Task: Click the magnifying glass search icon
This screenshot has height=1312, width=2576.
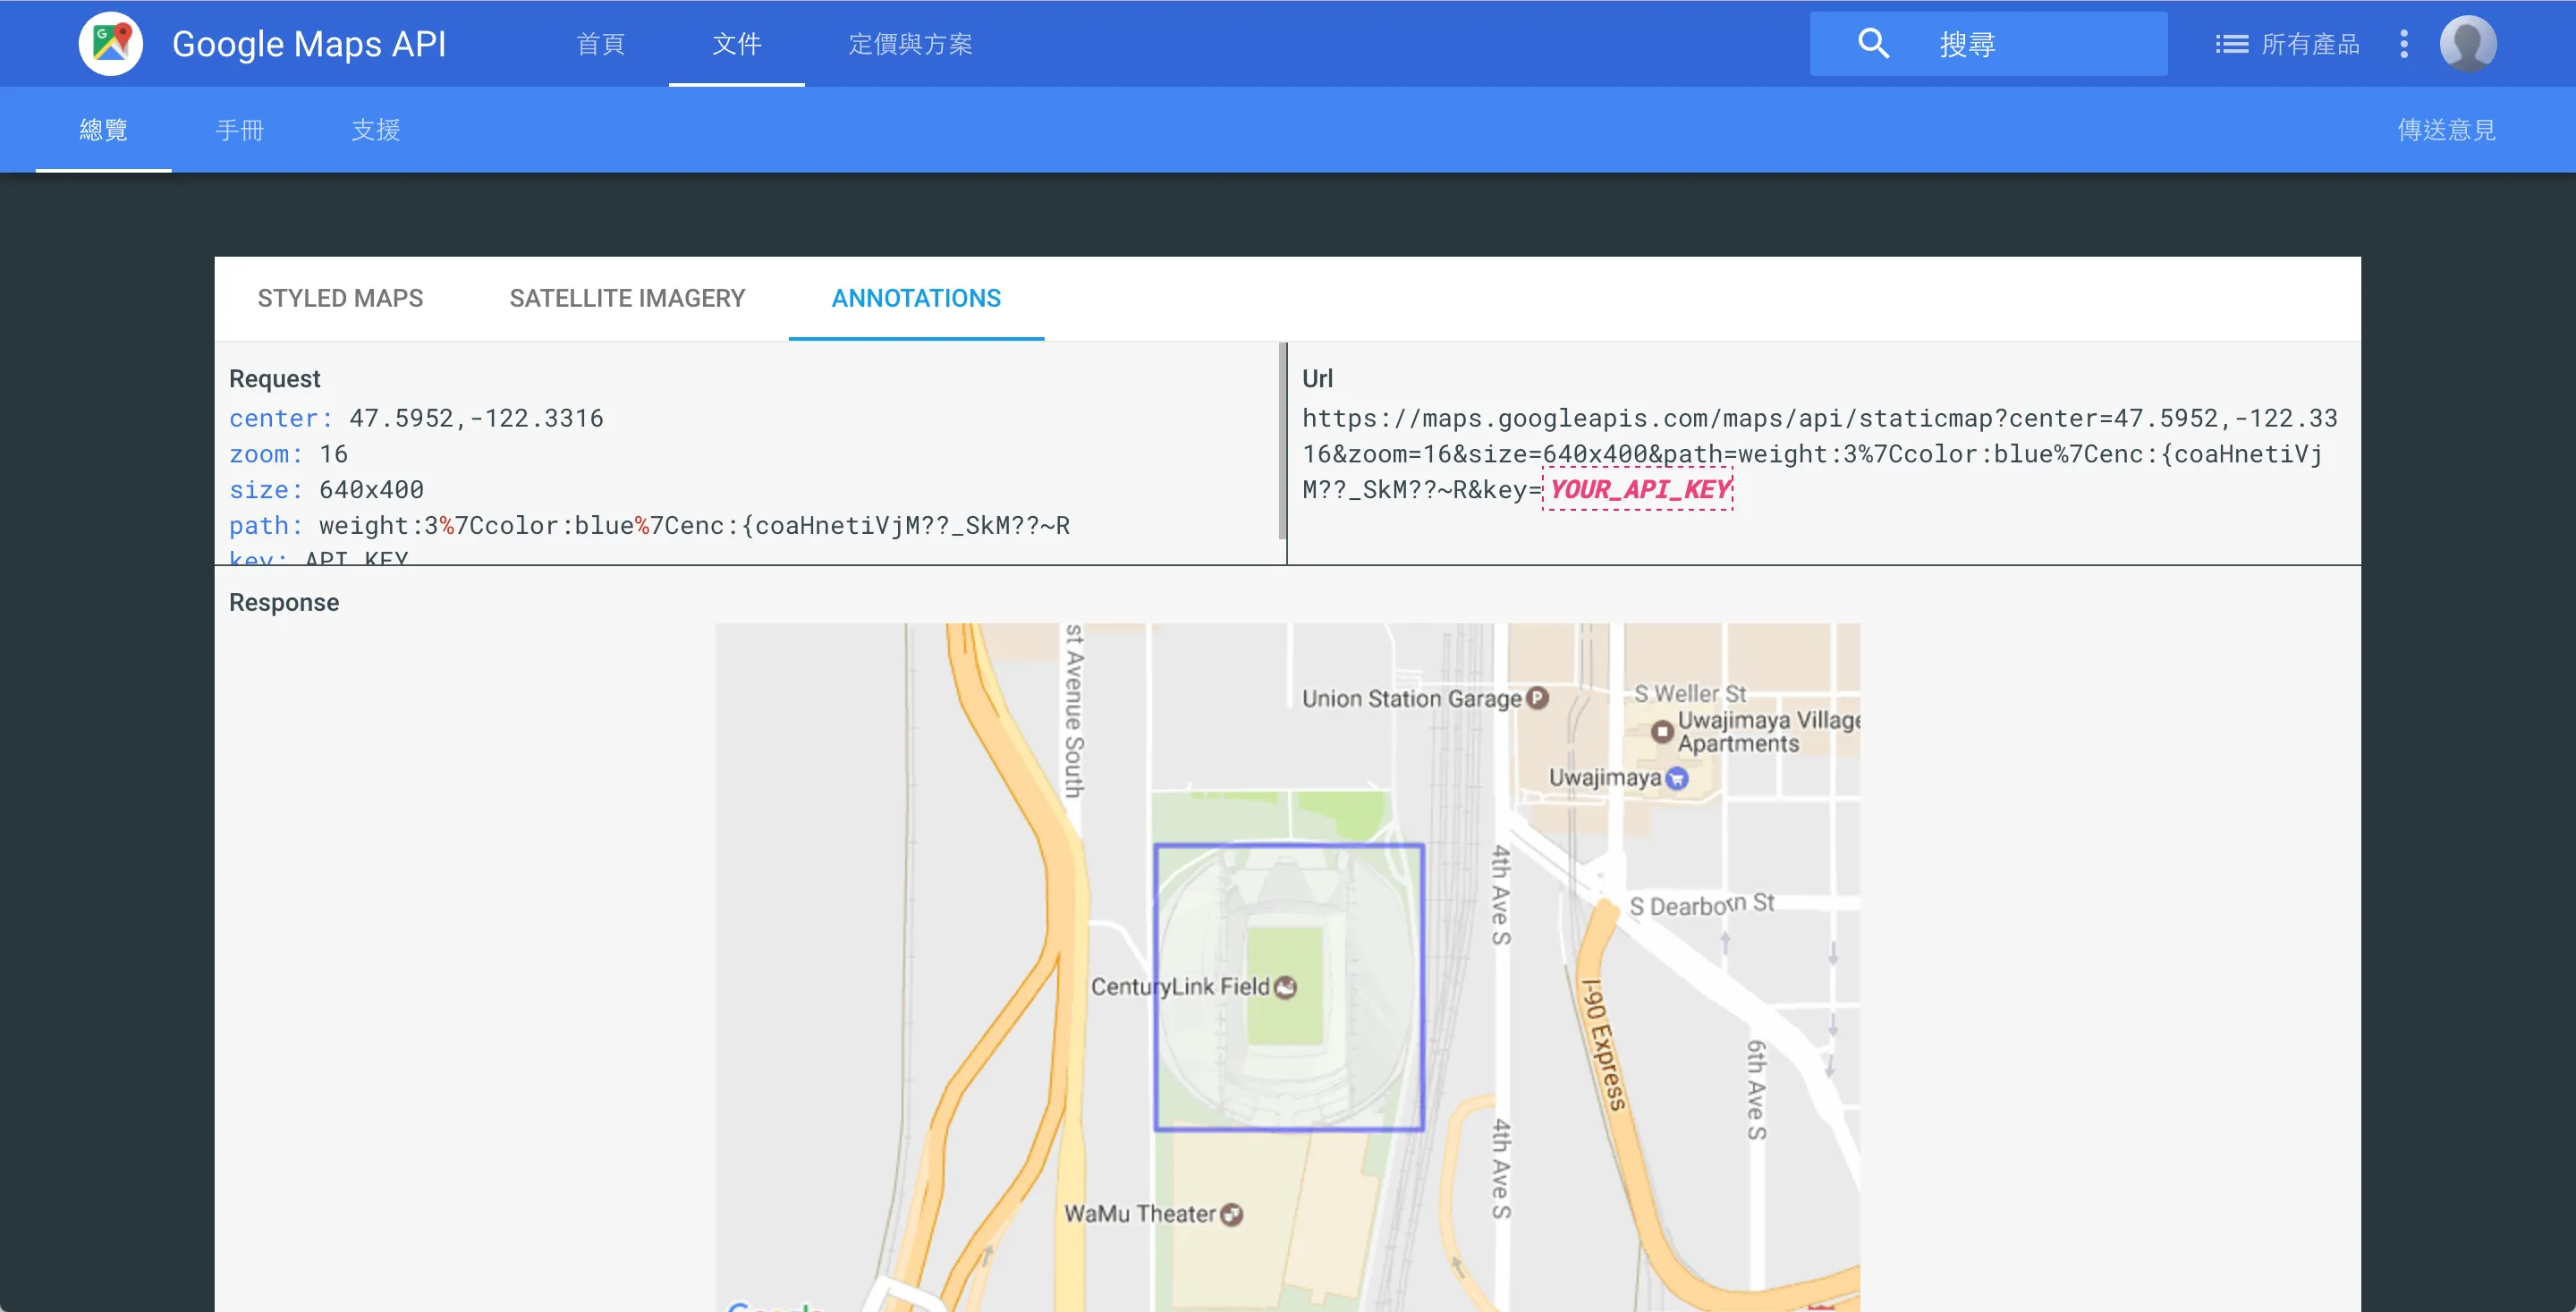Action: click(1873, 44)
